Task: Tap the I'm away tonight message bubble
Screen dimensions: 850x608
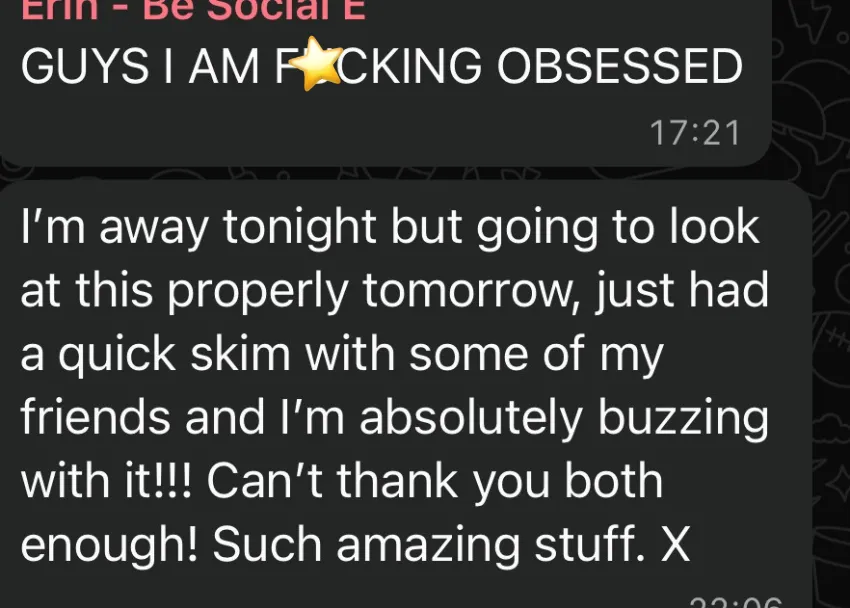Action: (x=405, y=394)
